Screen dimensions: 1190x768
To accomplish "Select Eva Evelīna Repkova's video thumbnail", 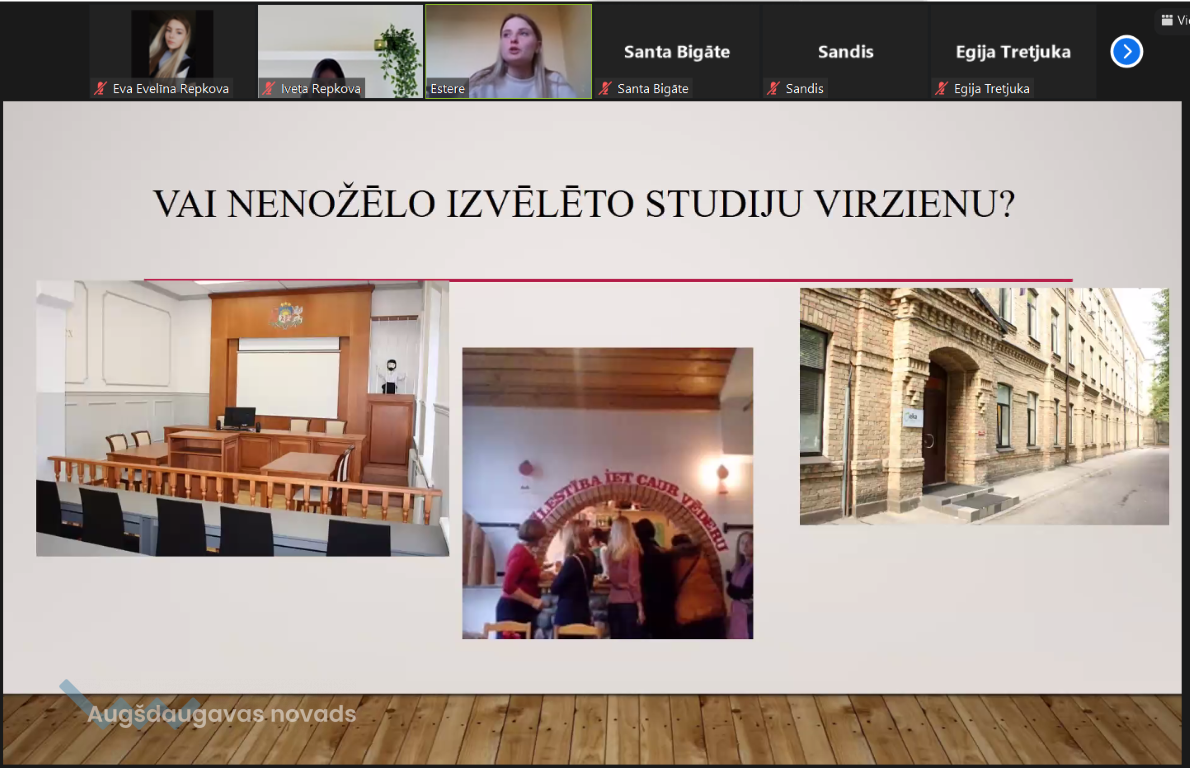I will (x=172, y=45).
